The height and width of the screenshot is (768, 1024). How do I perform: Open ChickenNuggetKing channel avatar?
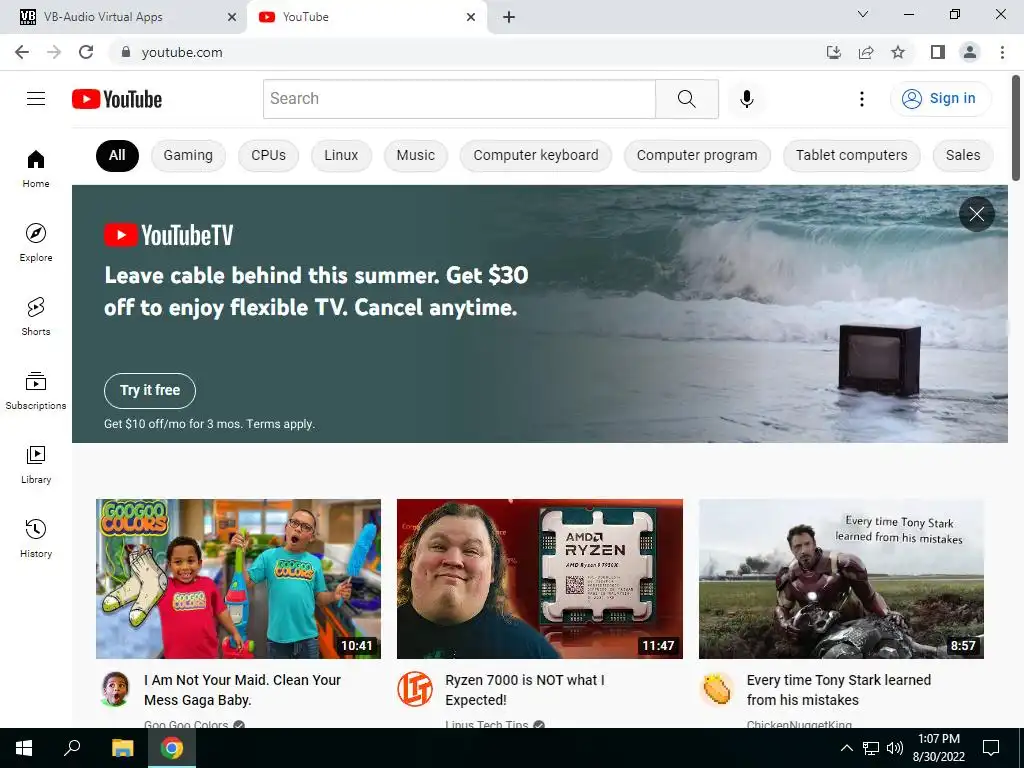coord(716,688)
